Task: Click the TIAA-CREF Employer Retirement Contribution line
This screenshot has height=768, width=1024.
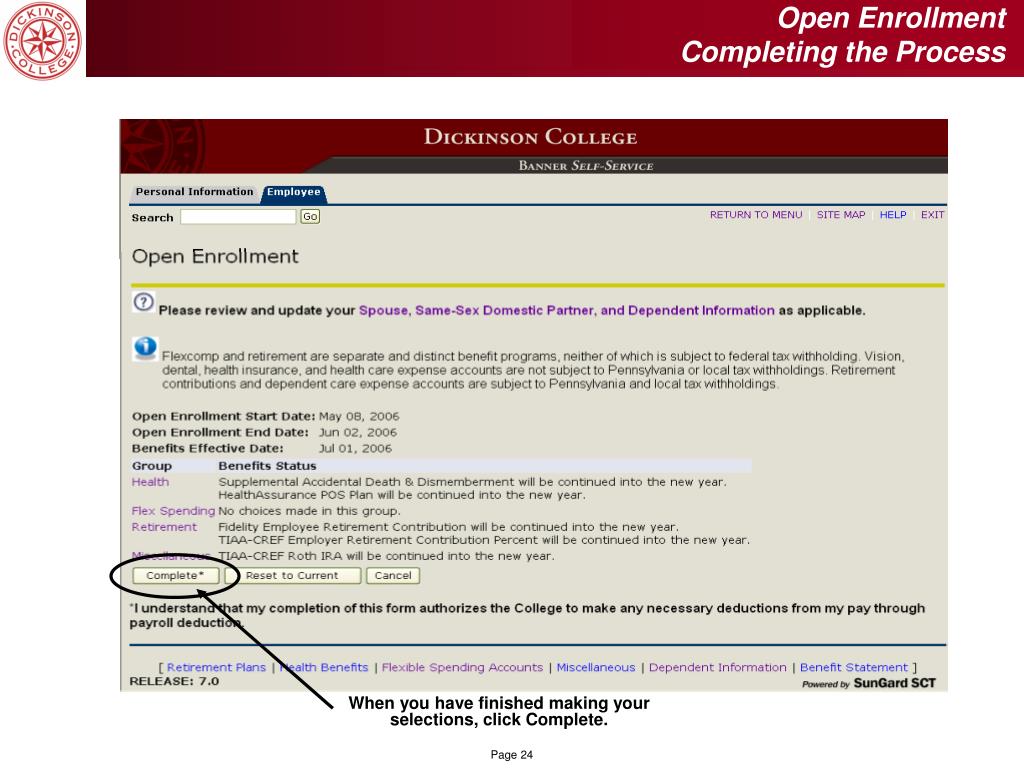Action: point(484,540)
